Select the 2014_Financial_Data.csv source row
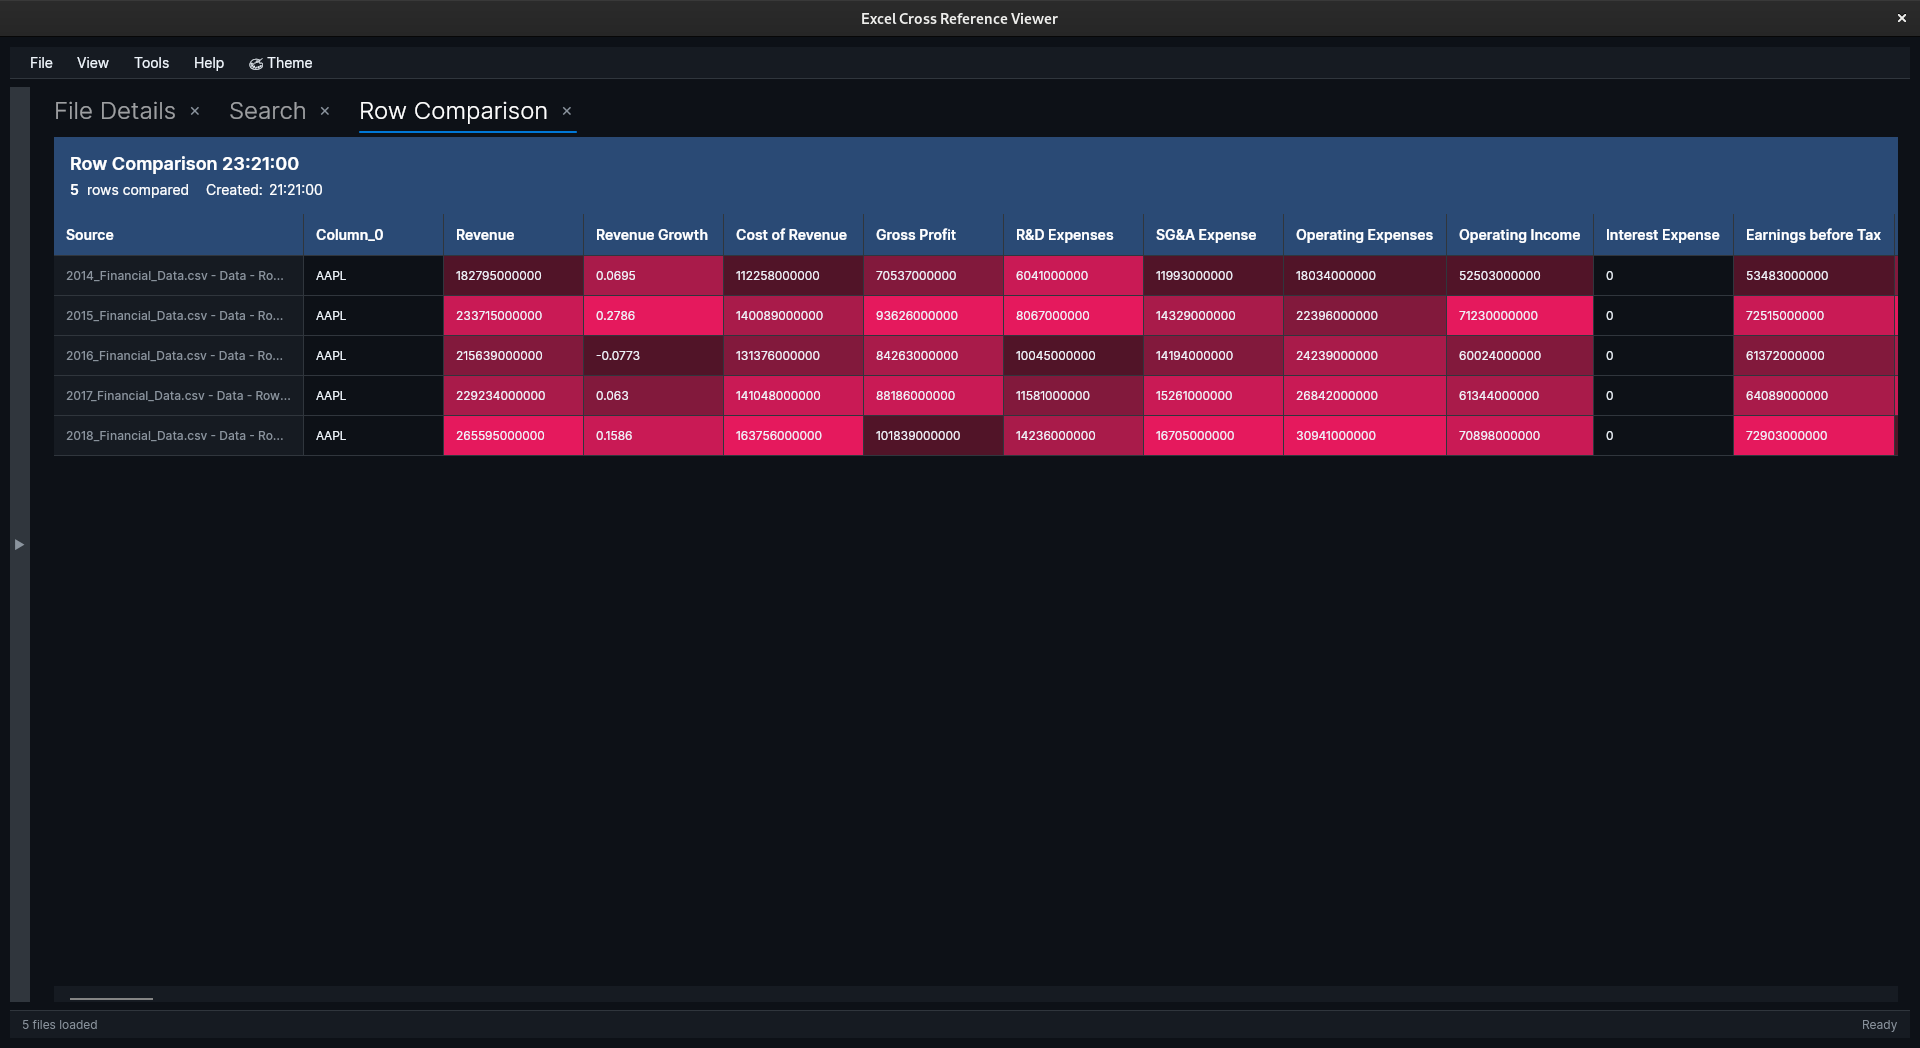Viewport: 1920px width, 1048px height. point(175,276)
